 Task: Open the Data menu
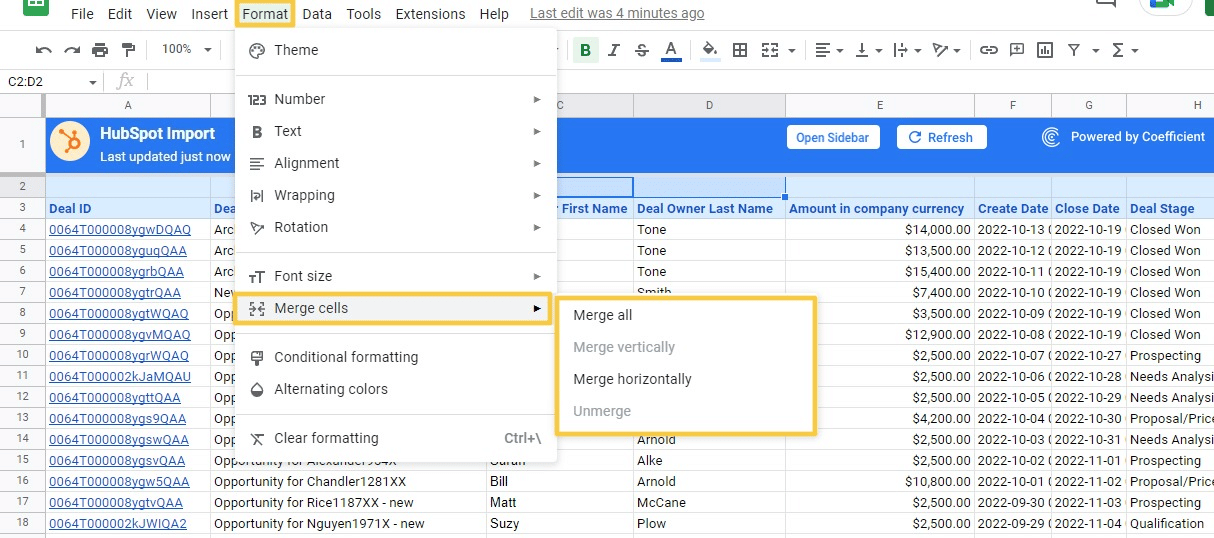[317, 14]
